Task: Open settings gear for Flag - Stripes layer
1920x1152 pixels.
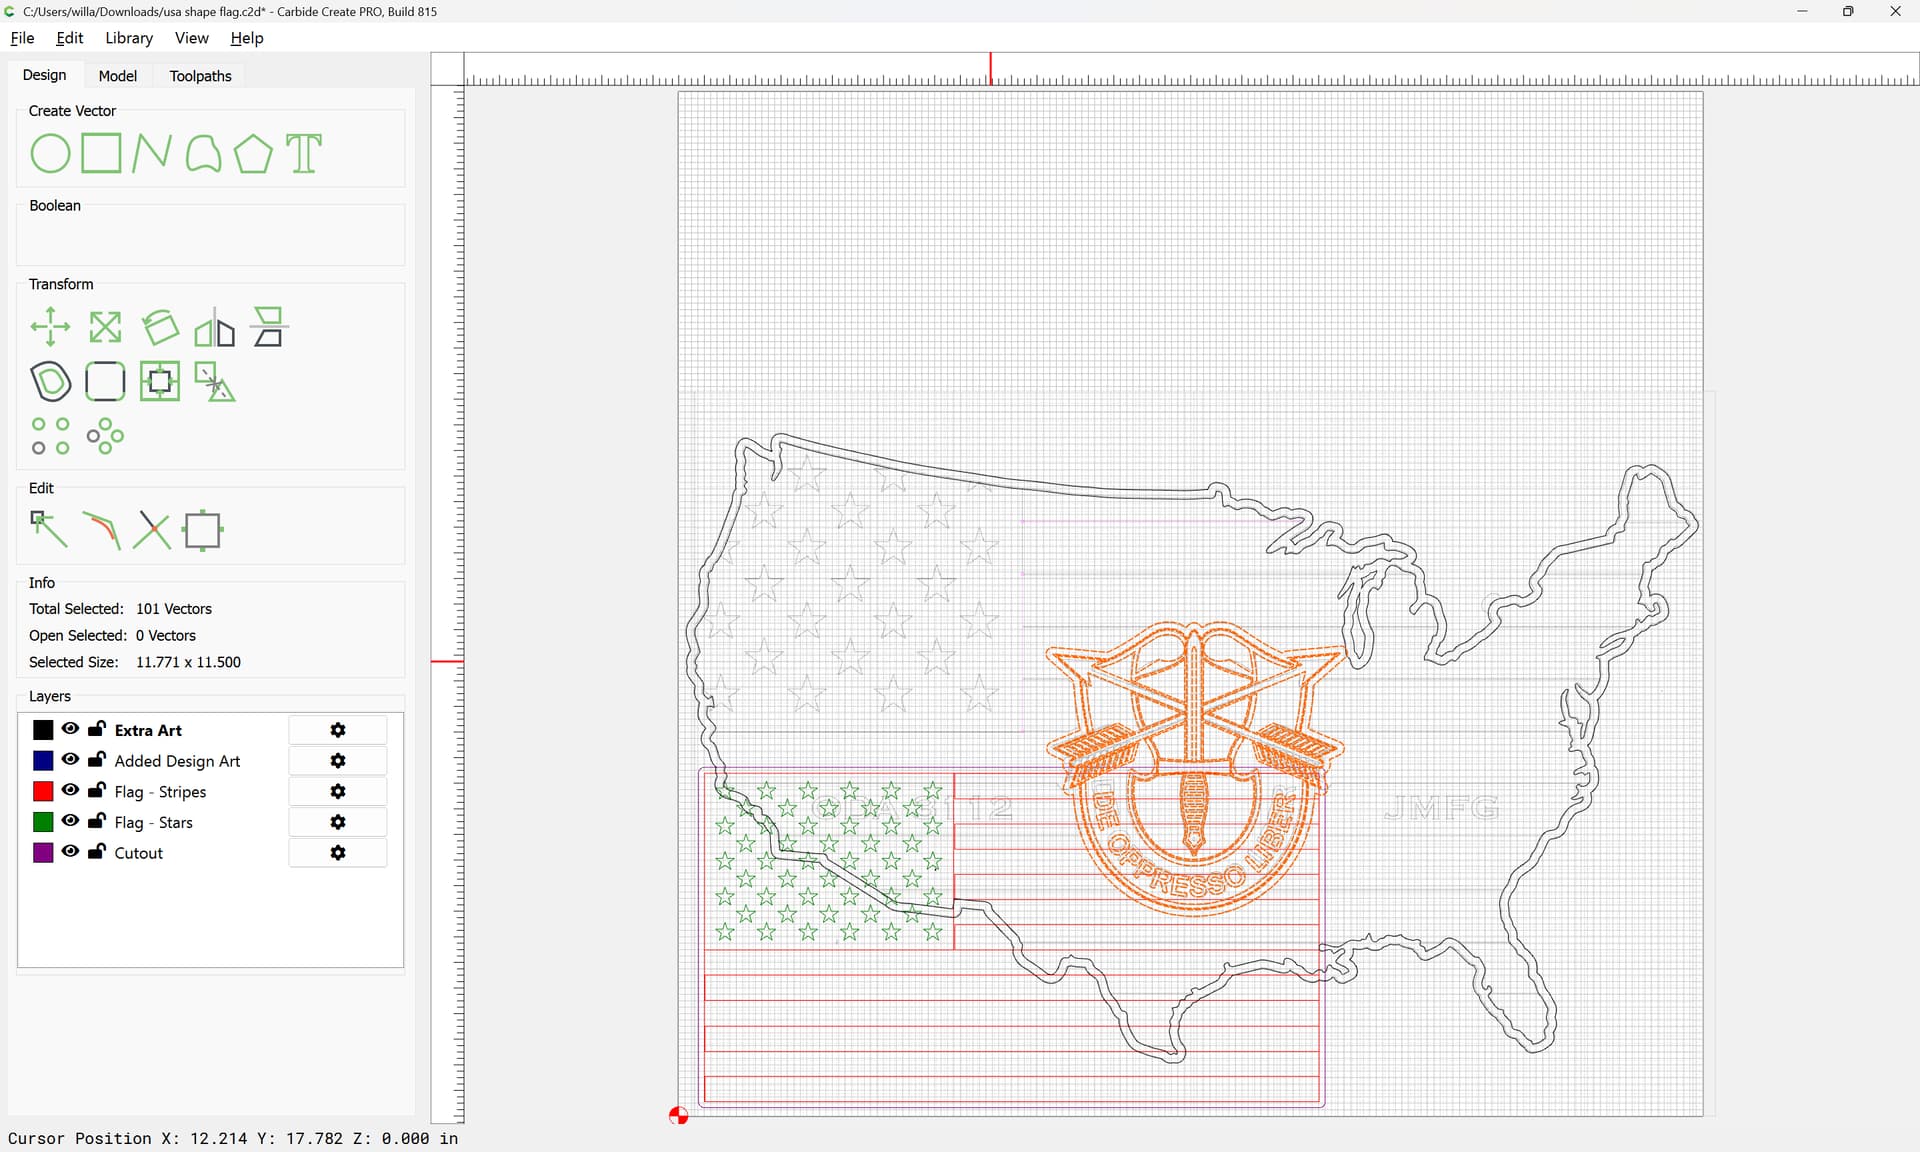Action: [338, 791]
